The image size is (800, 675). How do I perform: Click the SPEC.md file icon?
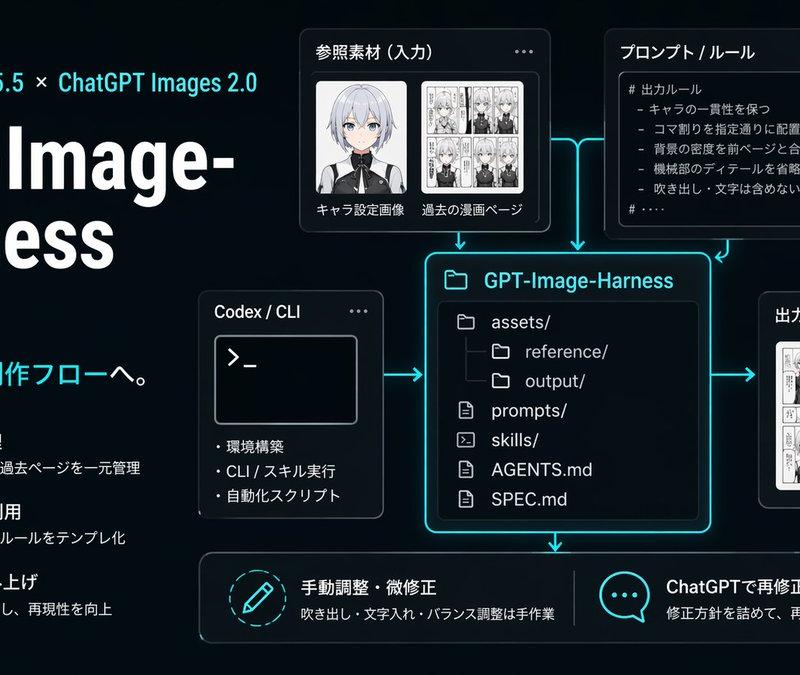tap(465, 499)
